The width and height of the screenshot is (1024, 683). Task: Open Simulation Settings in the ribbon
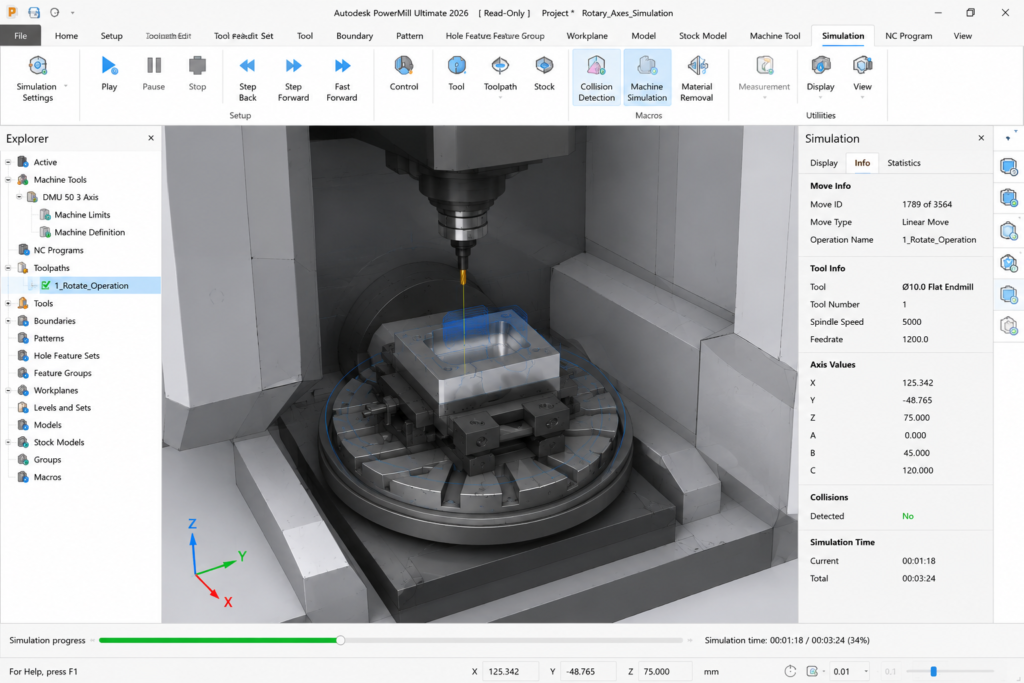pyautogui.click(x=37, y=78)
